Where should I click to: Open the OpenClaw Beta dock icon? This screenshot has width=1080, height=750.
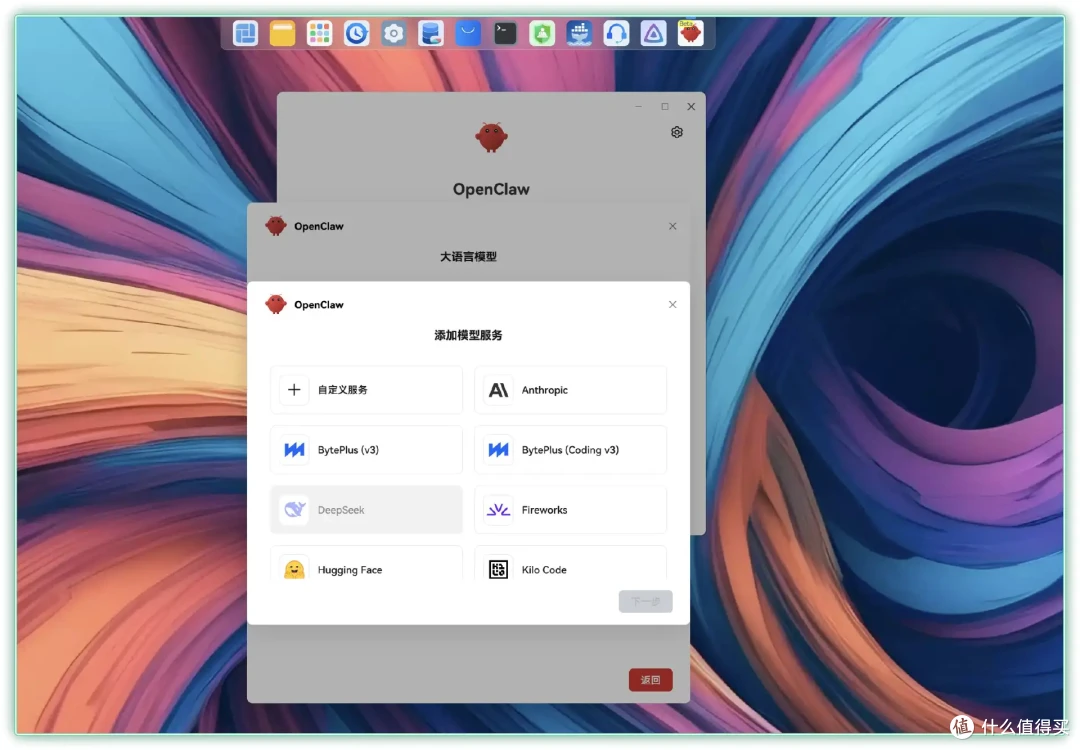(690, 33)
